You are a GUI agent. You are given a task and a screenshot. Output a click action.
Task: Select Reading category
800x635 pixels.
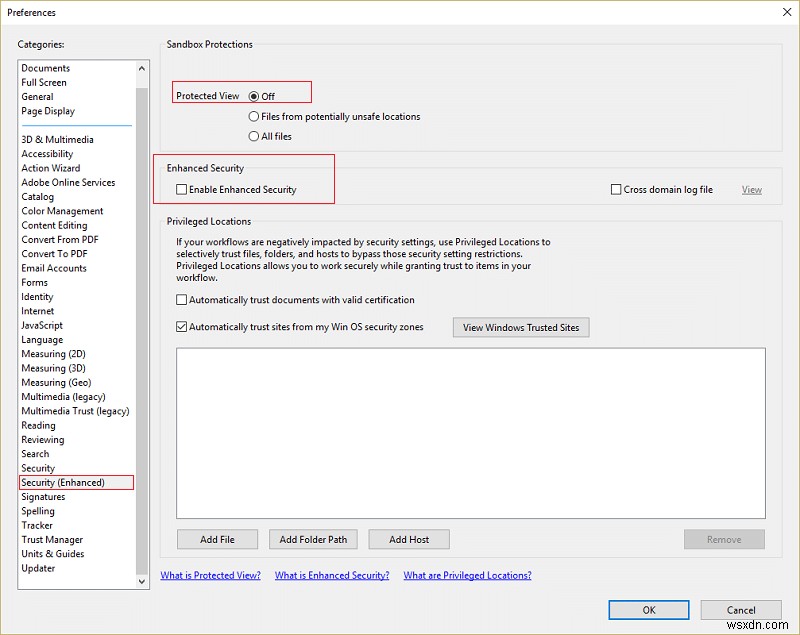pyautogui.click(x=38, y=425)
